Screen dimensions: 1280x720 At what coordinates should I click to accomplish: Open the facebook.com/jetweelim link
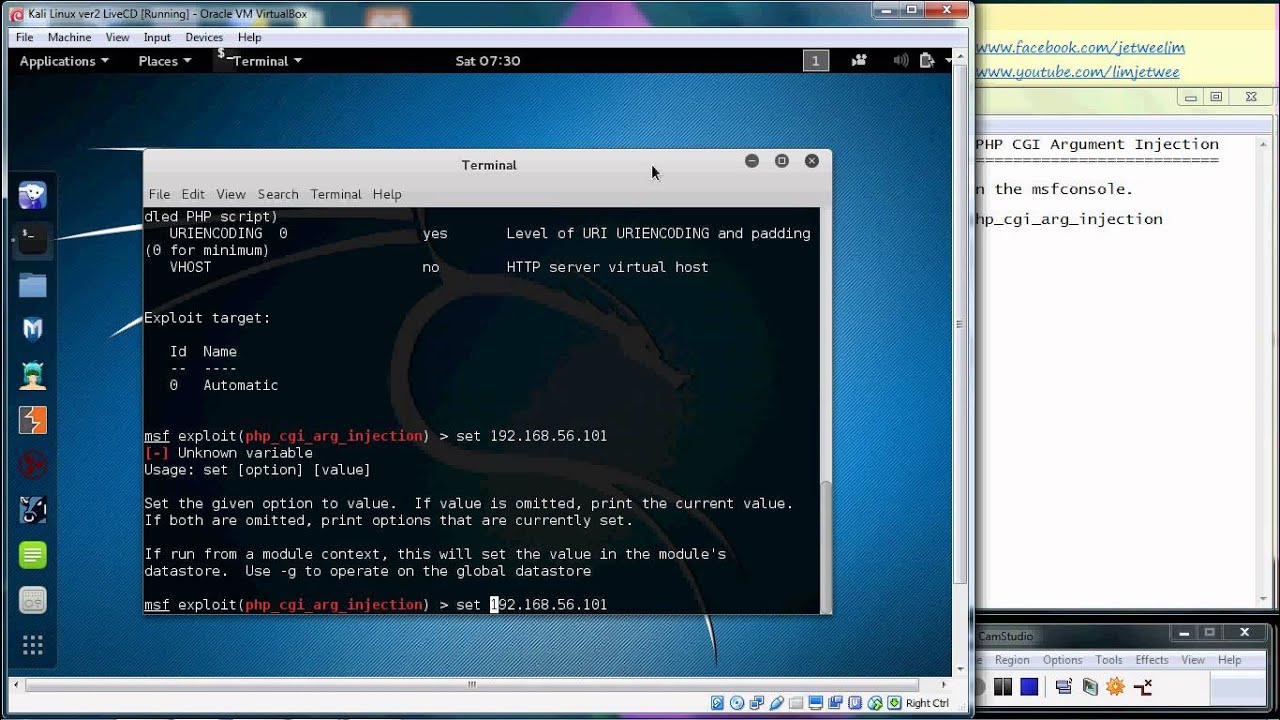coord(1080,47)
